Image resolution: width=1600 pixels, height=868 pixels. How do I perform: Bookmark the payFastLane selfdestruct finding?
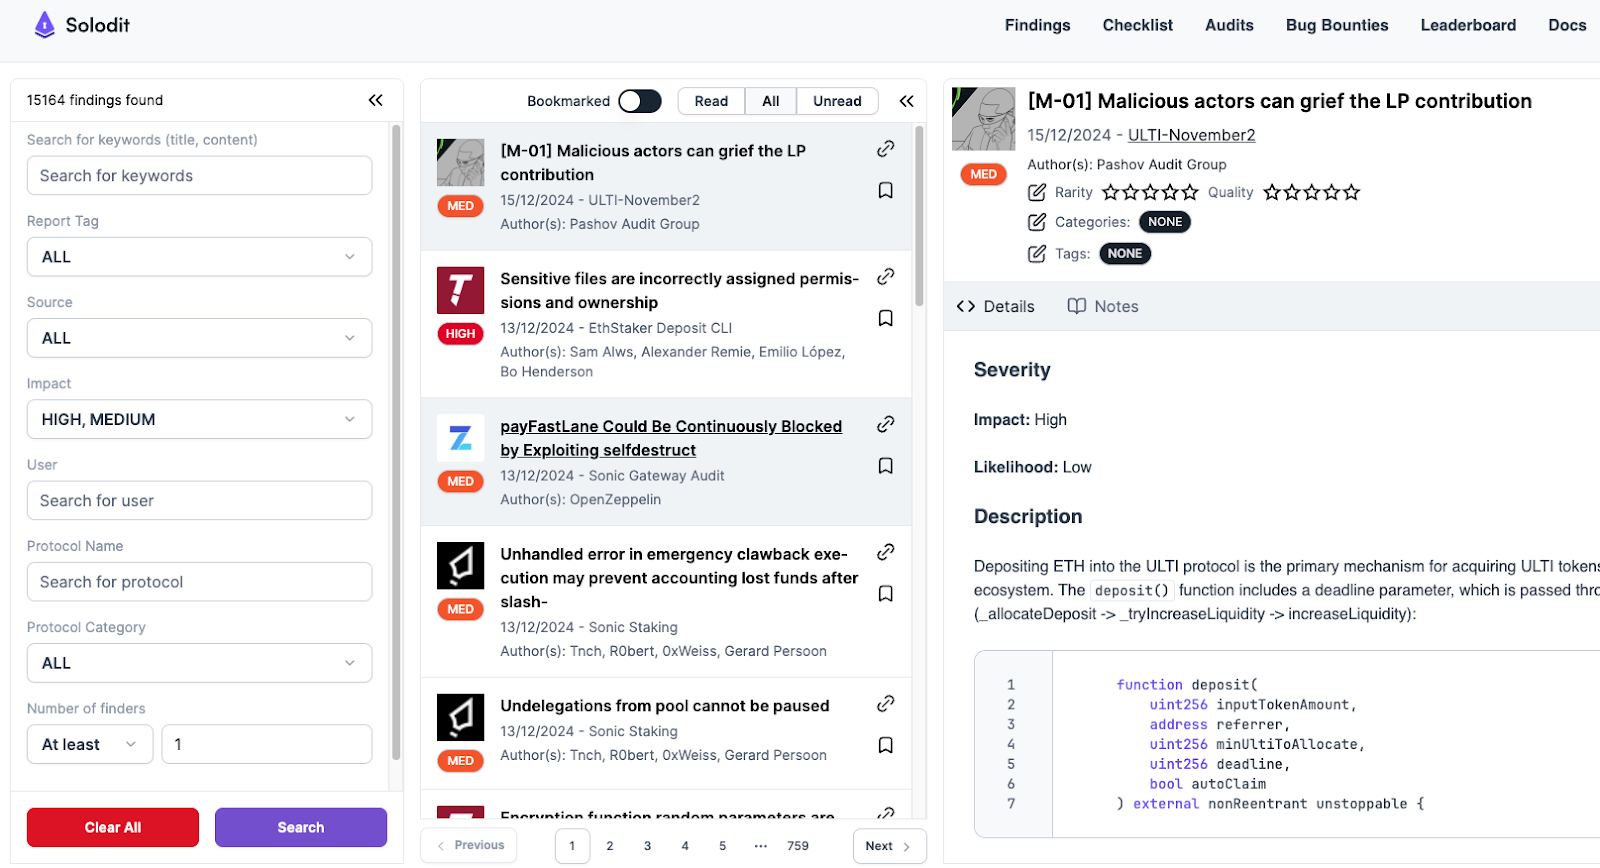point(885,466)
